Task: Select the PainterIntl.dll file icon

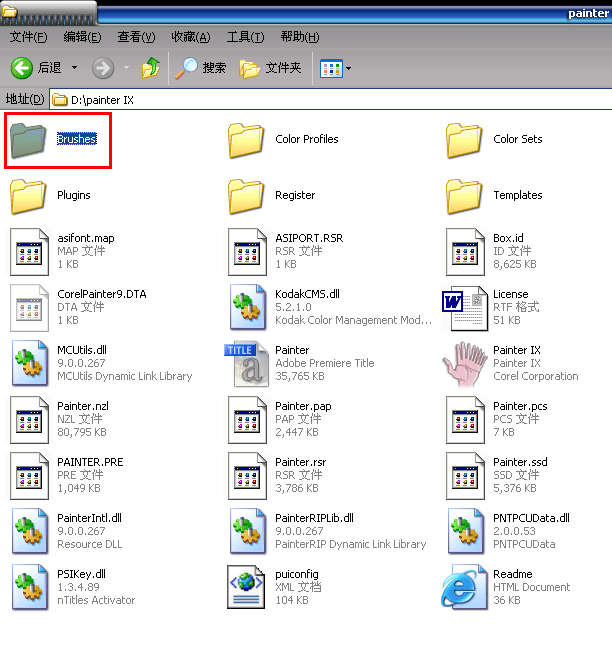Action: pyautogui.click(x=30, y=531)
